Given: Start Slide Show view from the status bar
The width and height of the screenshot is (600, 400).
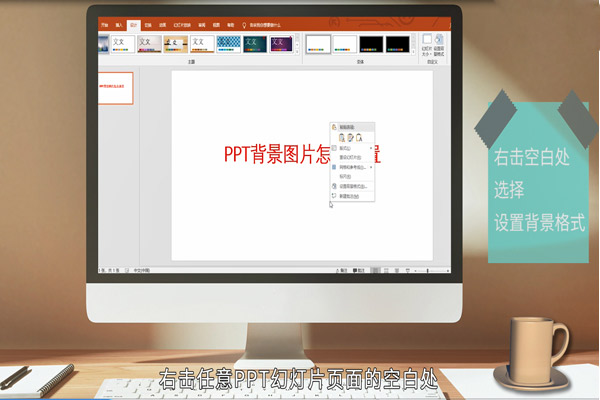Looking at the screenshot, I should click(x=406, y=270).
